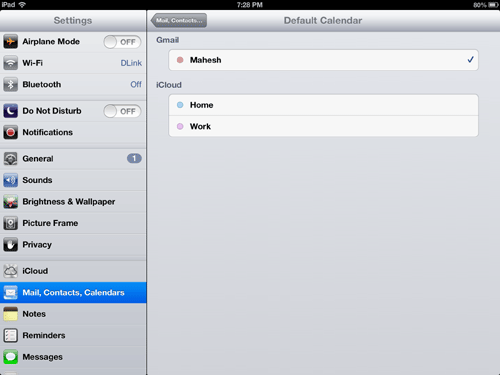Enable the Do Not Disturb switch

pos(122,111)
